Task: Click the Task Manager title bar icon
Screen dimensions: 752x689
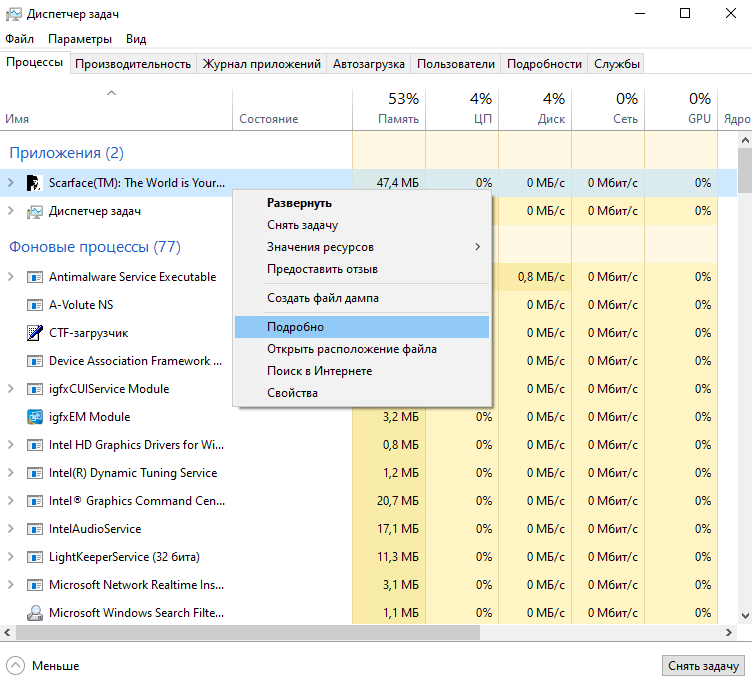Action: [x=13, y=14]
